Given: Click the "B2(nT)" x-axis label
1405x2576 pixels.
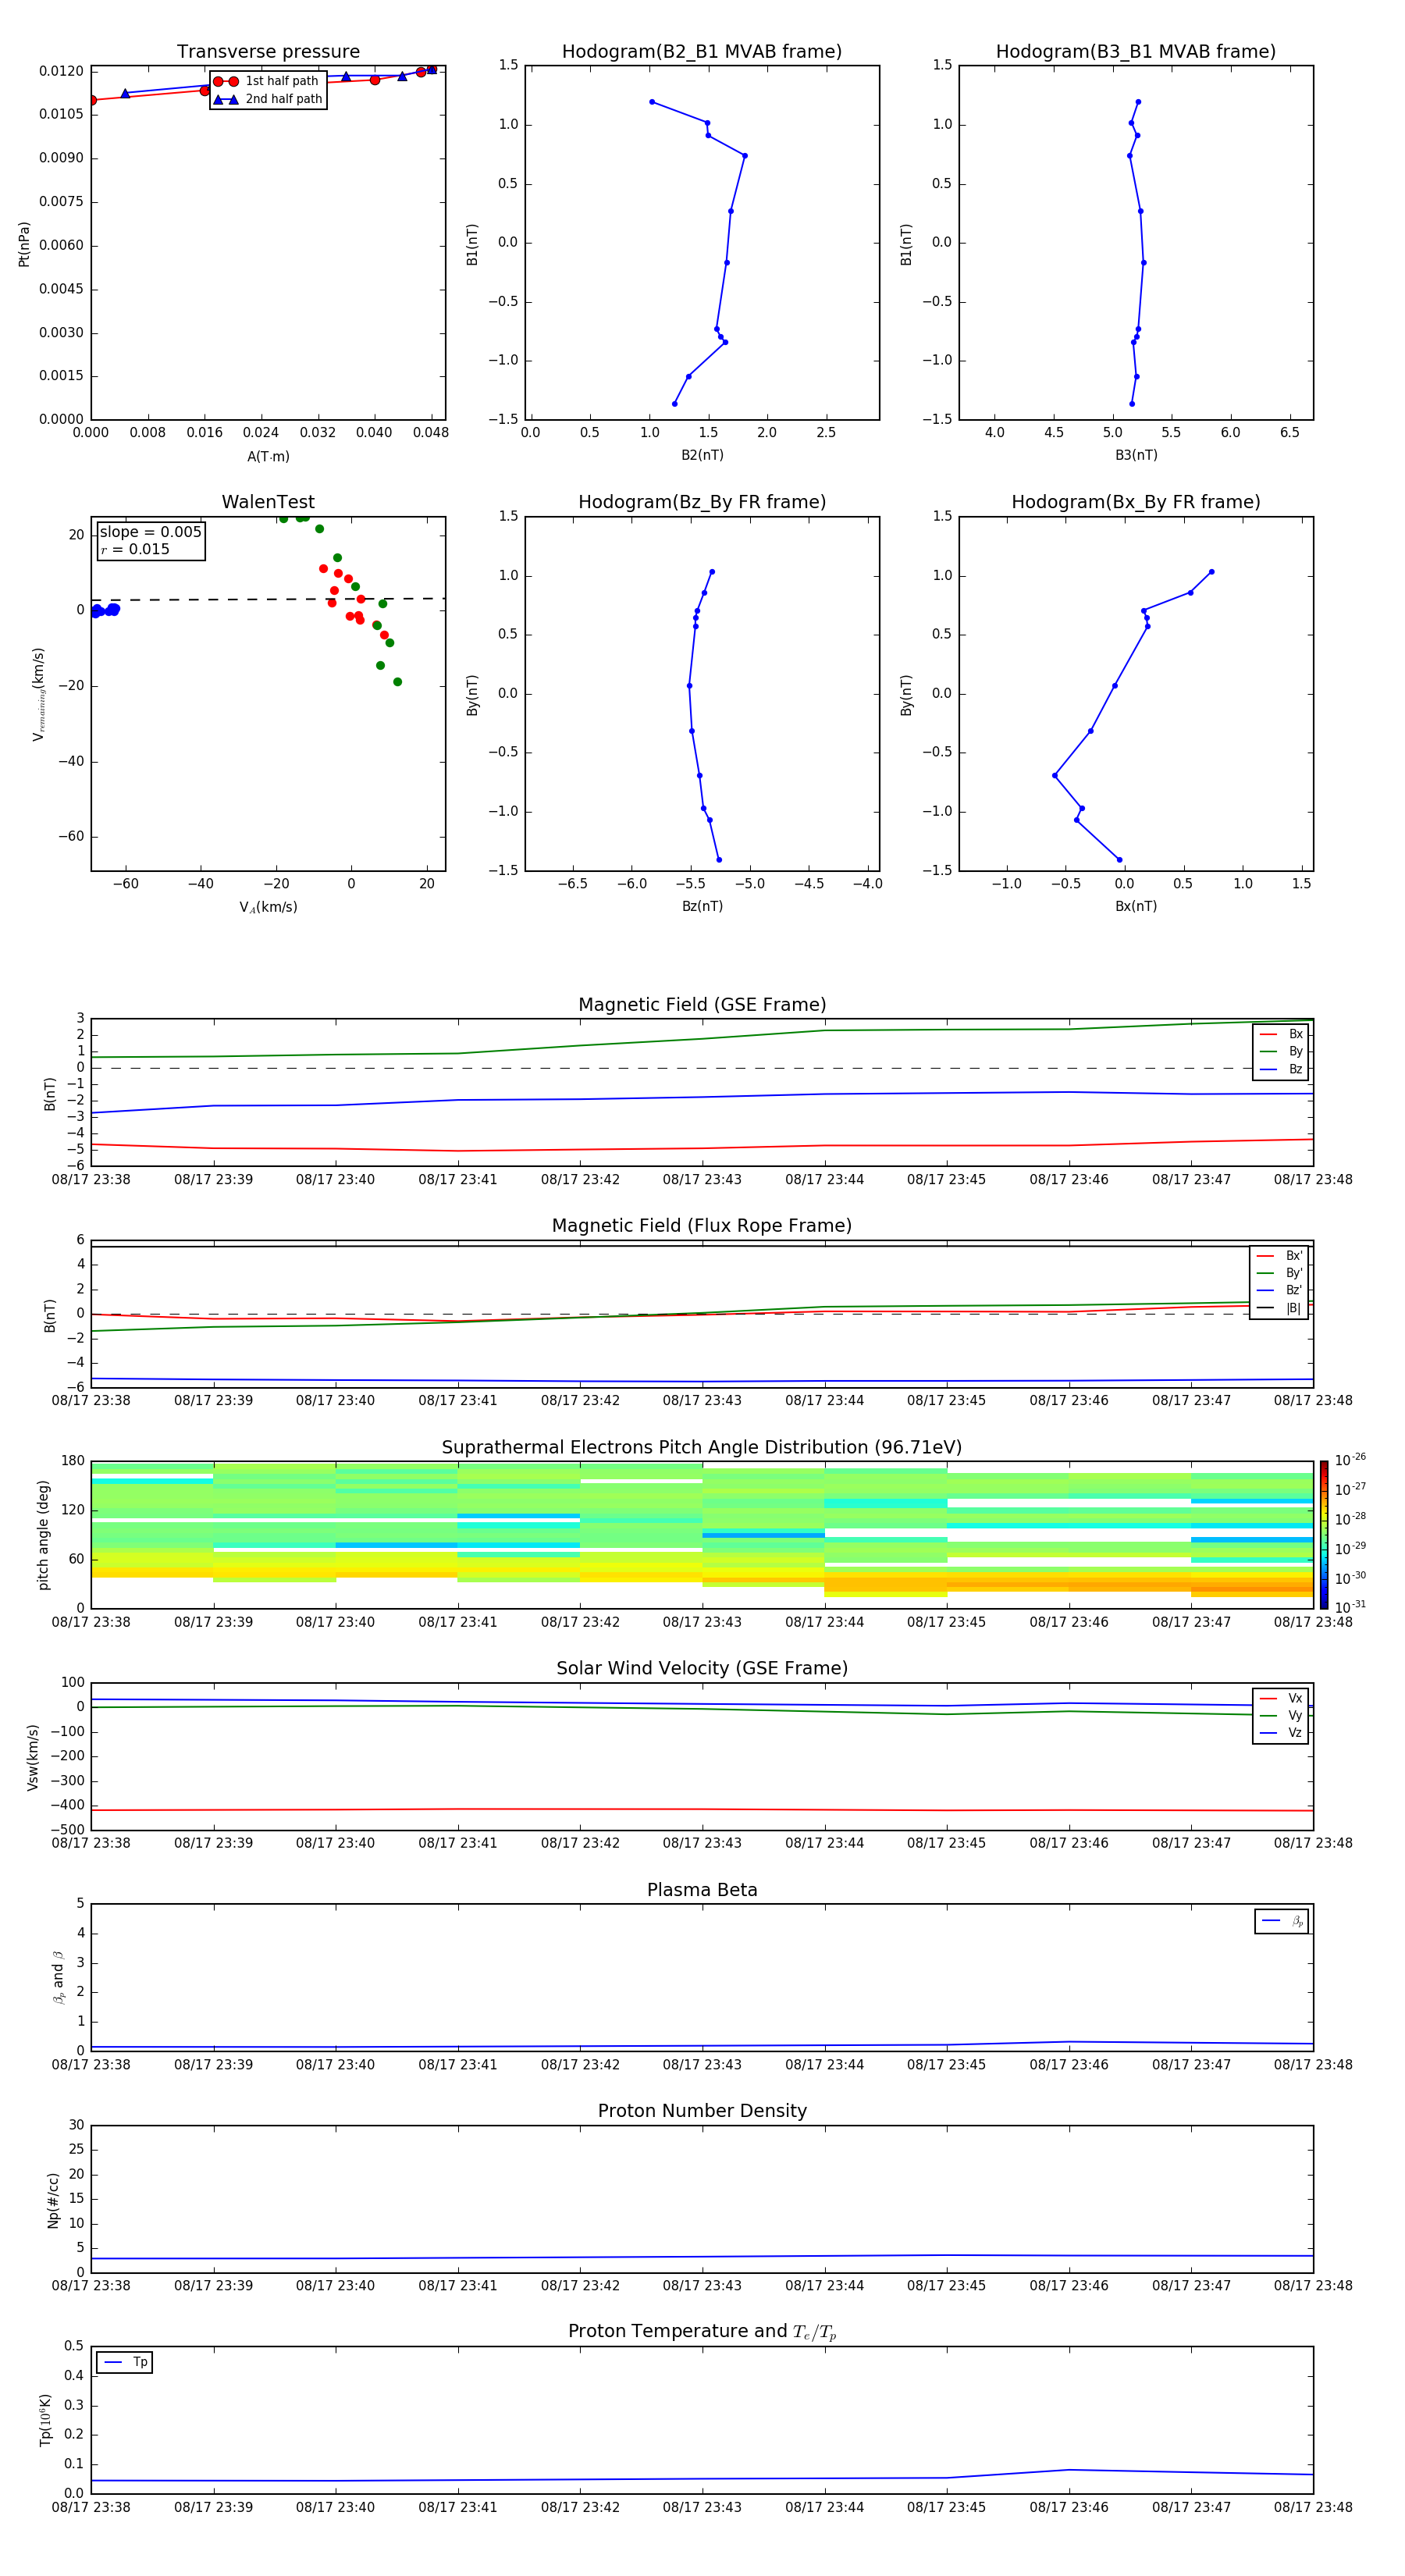Looking at the screenshot, I should (702, 455).
